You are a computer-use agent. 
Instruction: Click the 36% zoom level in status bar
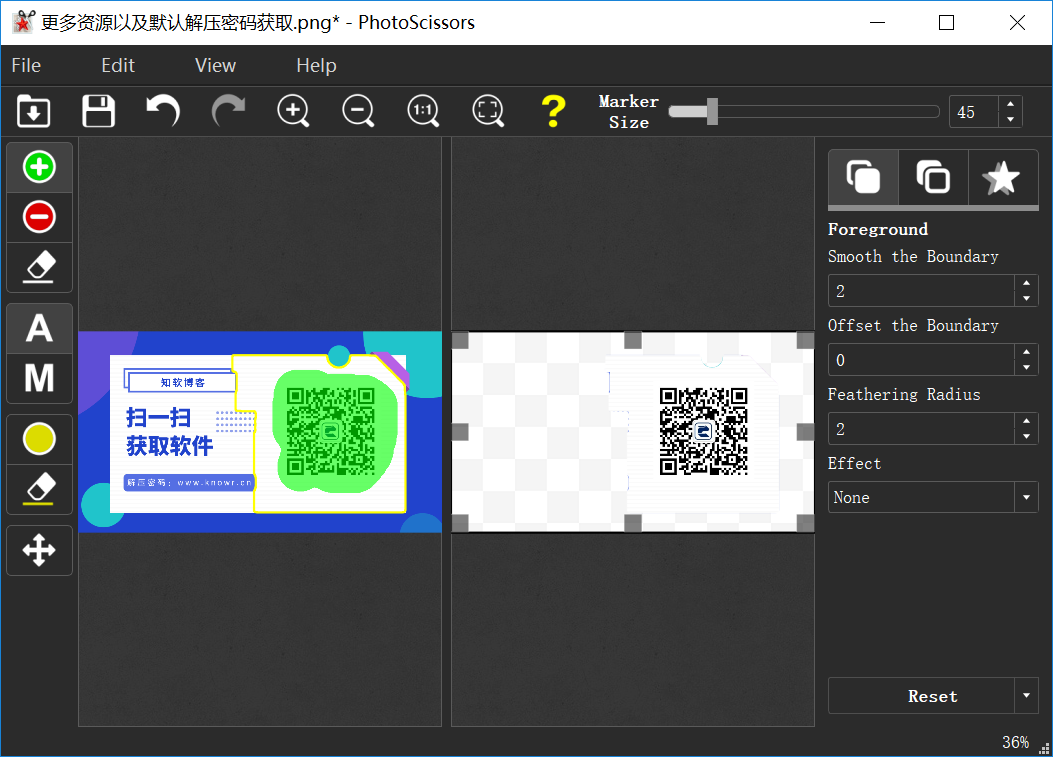pos(1015,742)
